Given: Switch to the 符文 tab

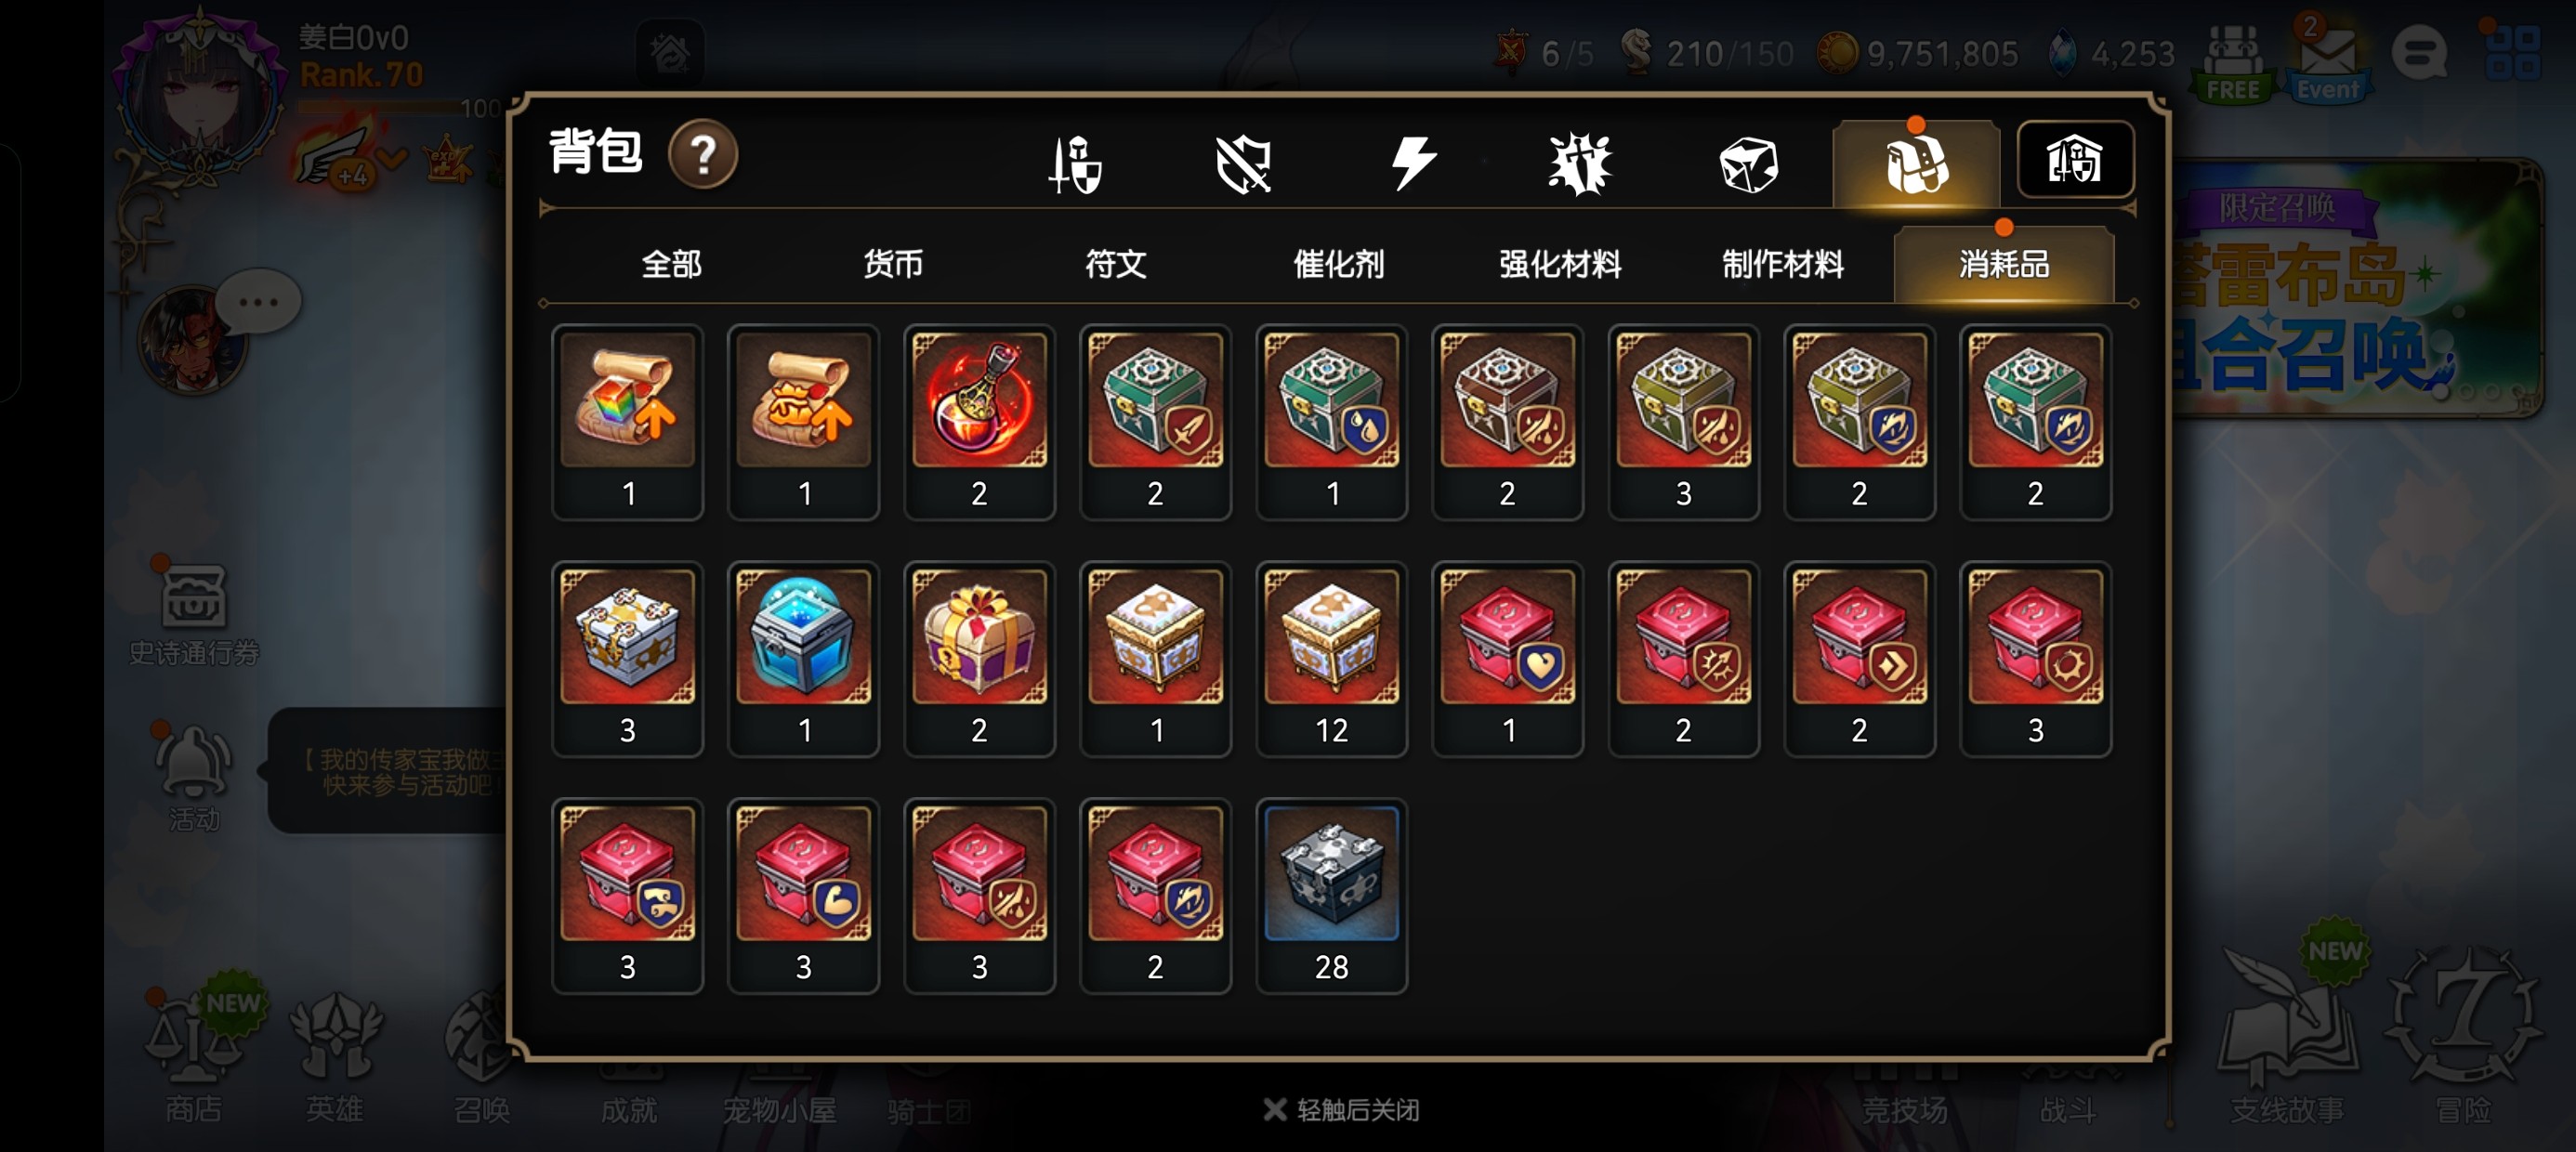Looking at the screenshot, I should point(1115,264).
